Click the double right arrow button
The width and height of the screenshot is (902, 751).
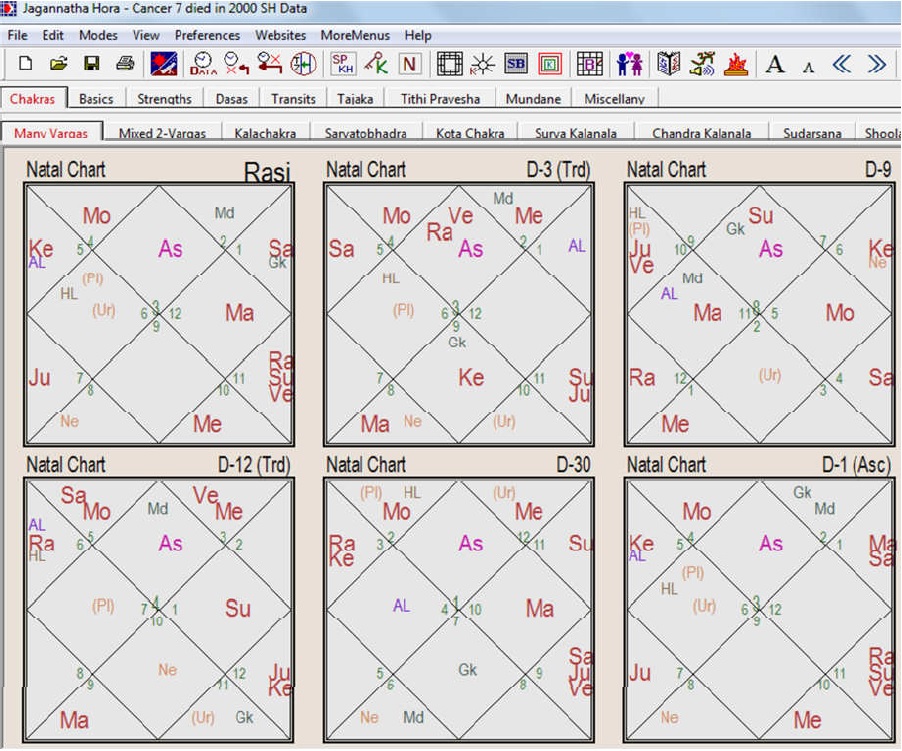click(x=877, y=64)
